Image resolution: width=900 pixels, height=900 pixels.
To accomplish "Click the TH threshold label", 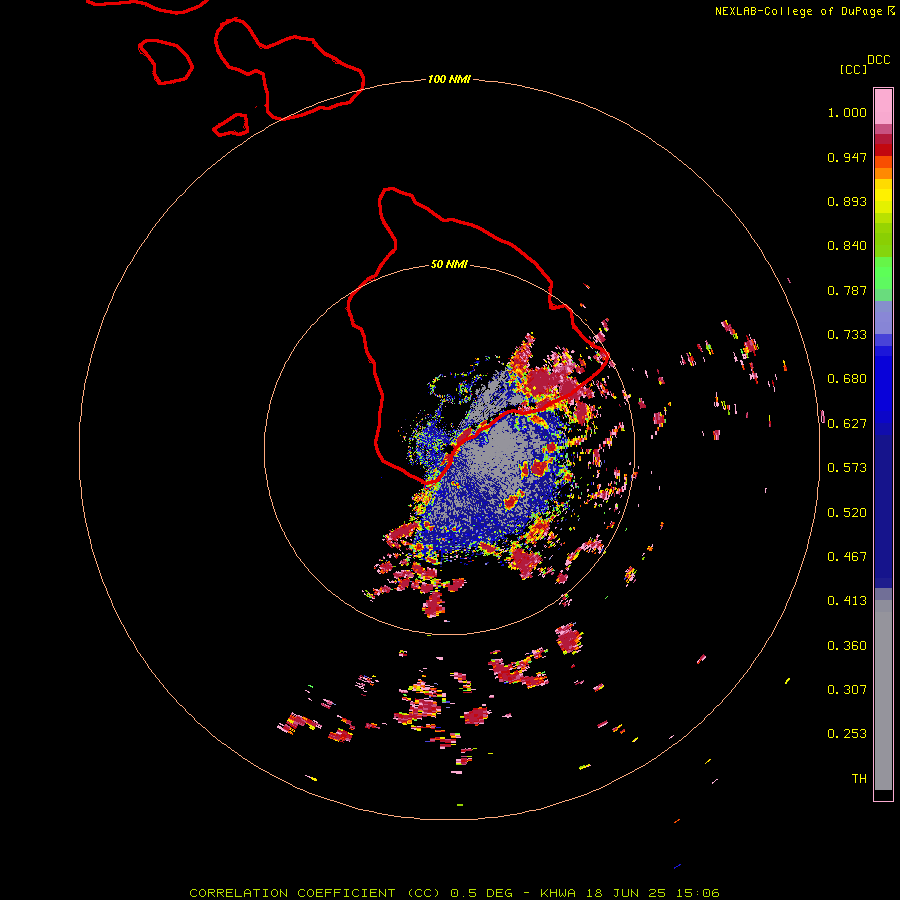I will click(859, 779).
